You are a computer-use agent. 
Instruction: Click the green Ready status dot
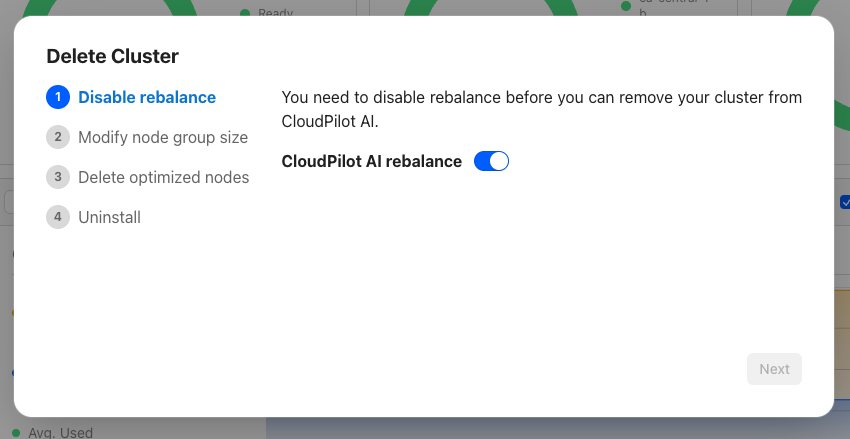245,13
